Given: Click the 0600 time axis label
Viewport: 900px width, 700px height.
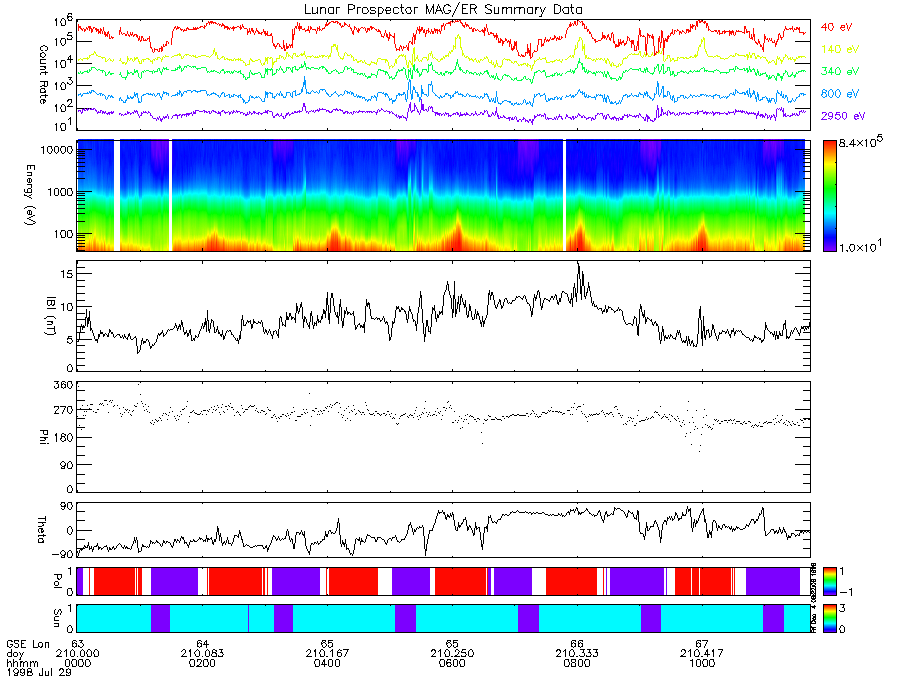Looking at the screenshot, I should point(452,663).
